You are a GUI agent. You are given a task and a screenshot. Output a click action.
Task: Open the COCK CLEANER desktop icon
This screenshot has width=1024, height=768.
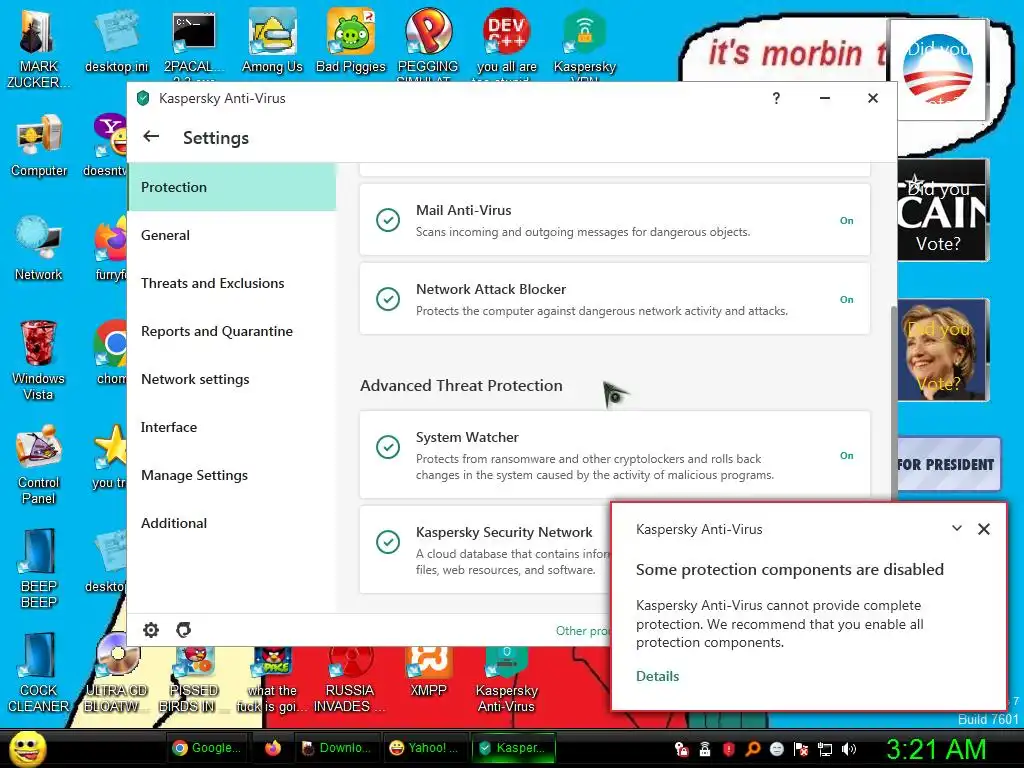[38, 673]
